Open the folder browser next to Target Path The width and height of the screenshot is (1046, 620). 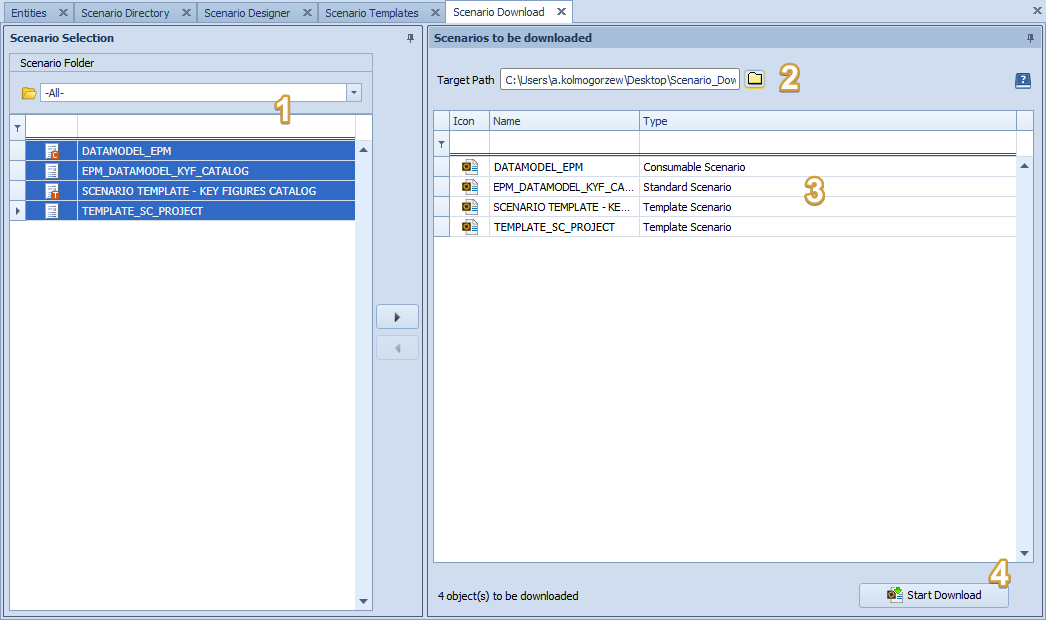coord(755,79)
